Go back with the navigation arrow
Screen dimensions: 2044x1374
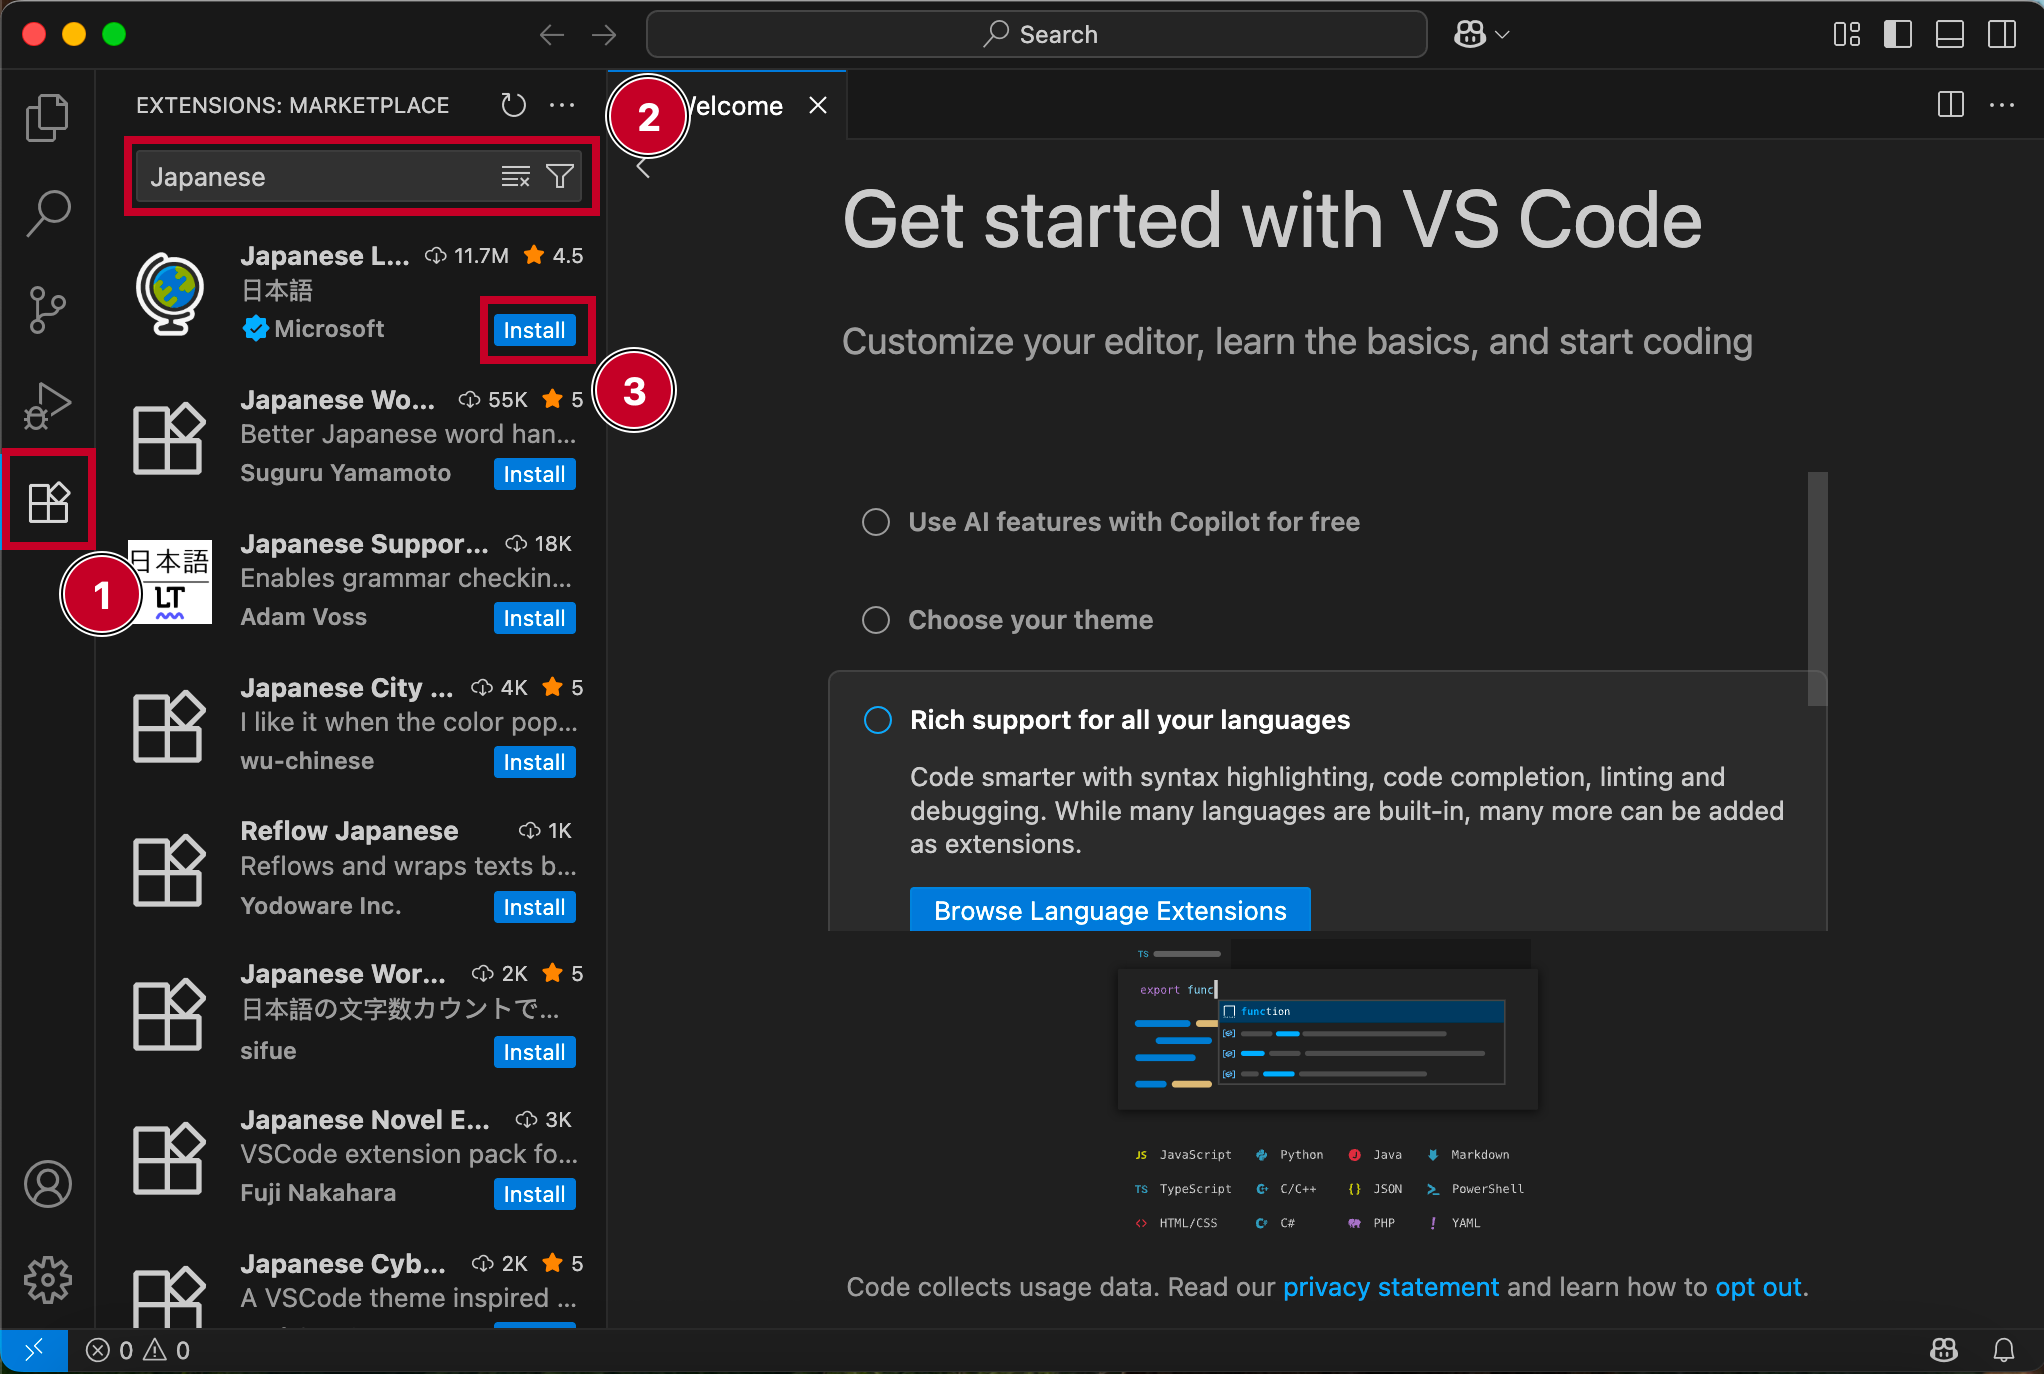point(552,35)
